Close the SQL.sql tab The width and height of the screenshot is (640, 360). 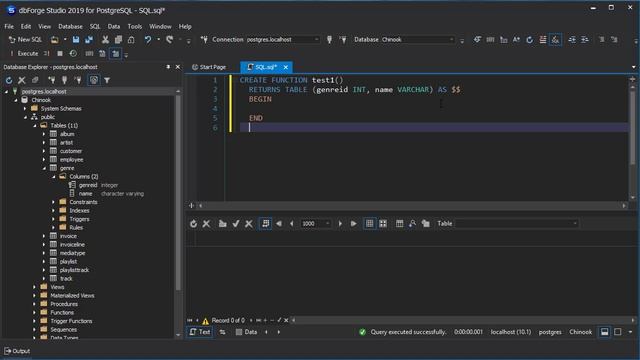[286, 67]
